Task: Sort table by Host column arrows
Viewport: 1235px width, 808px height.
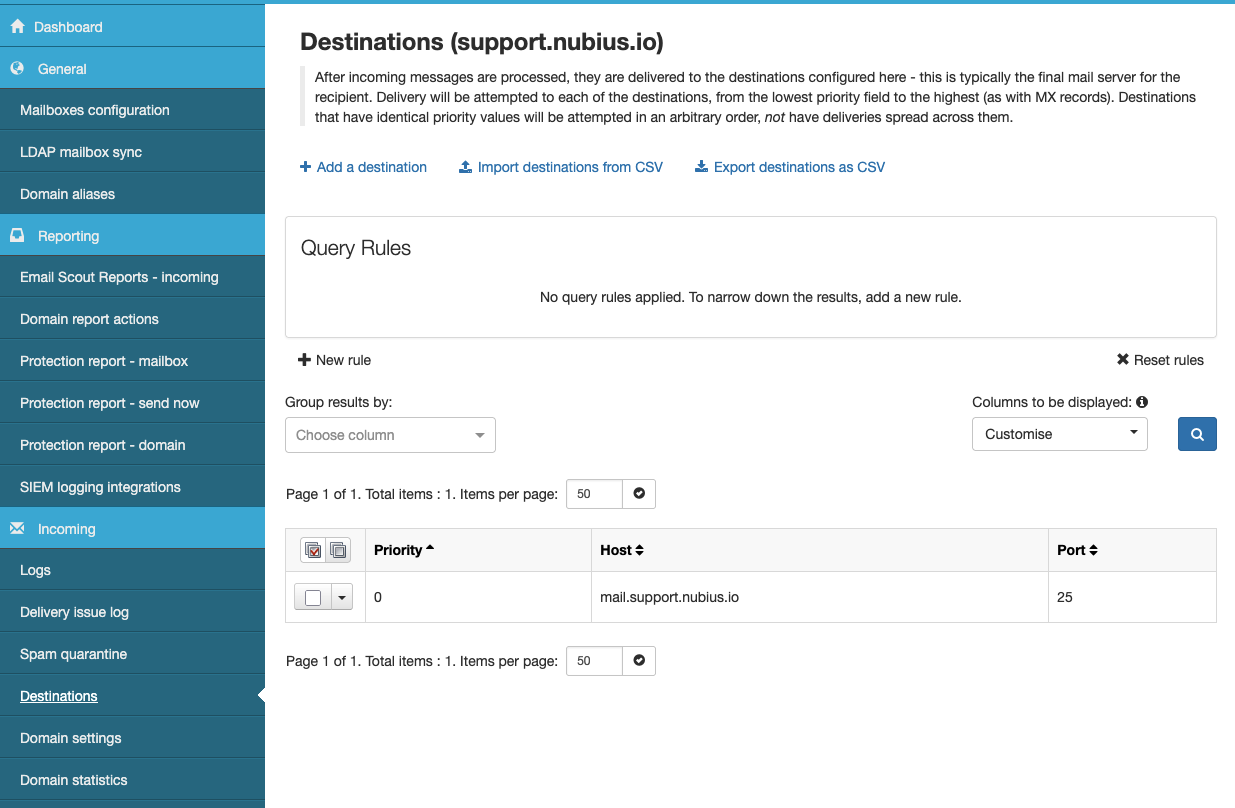Action: click(x=639, y=550)
